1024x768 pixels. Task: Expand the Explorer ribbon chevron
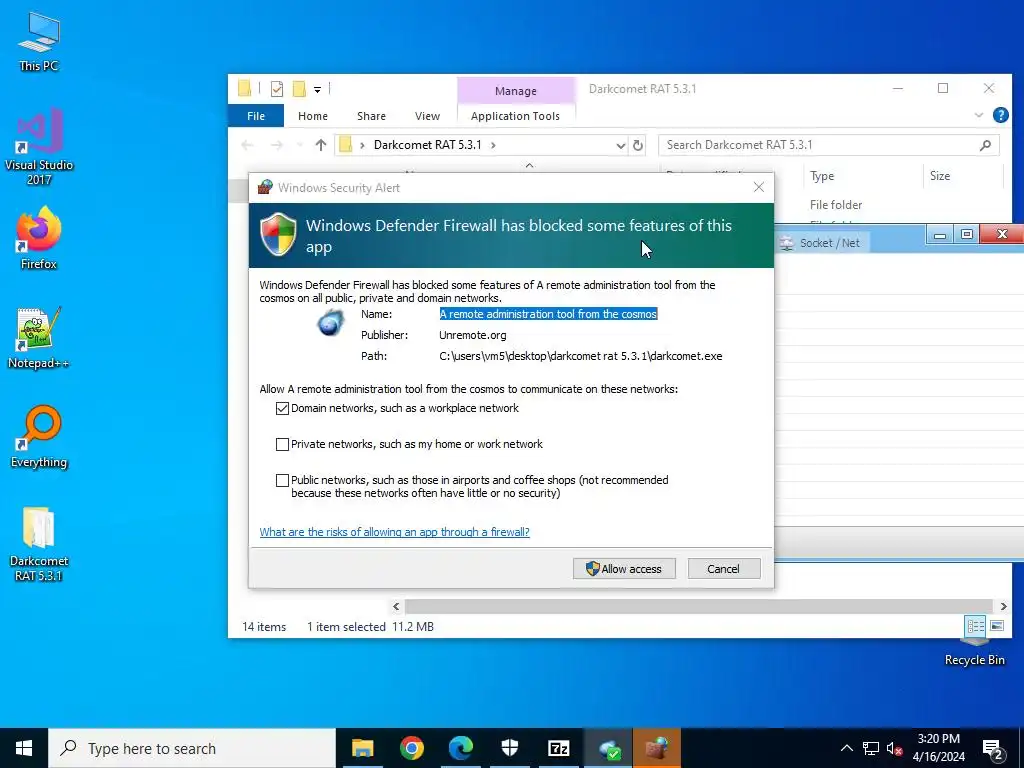(x=978, y=116)
